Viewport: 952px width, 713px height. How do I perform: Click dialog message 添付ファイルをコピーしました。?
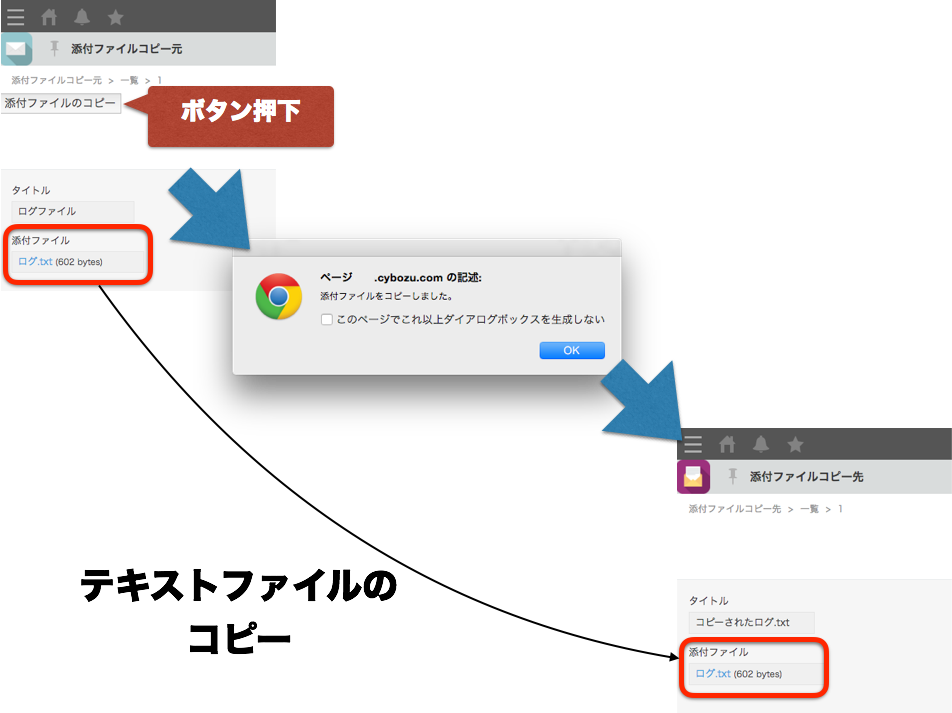pos(386,296)
